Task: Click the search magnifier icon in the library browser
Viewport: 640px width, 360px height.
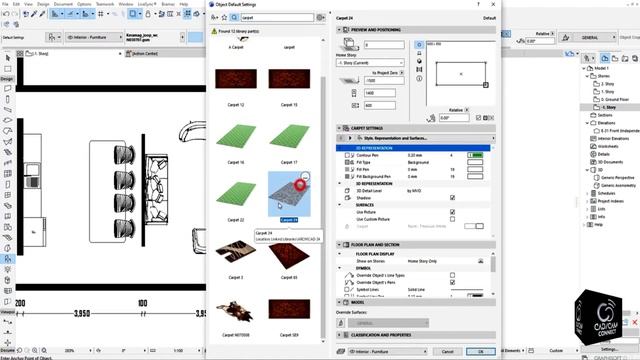Action: click(234, 18)
